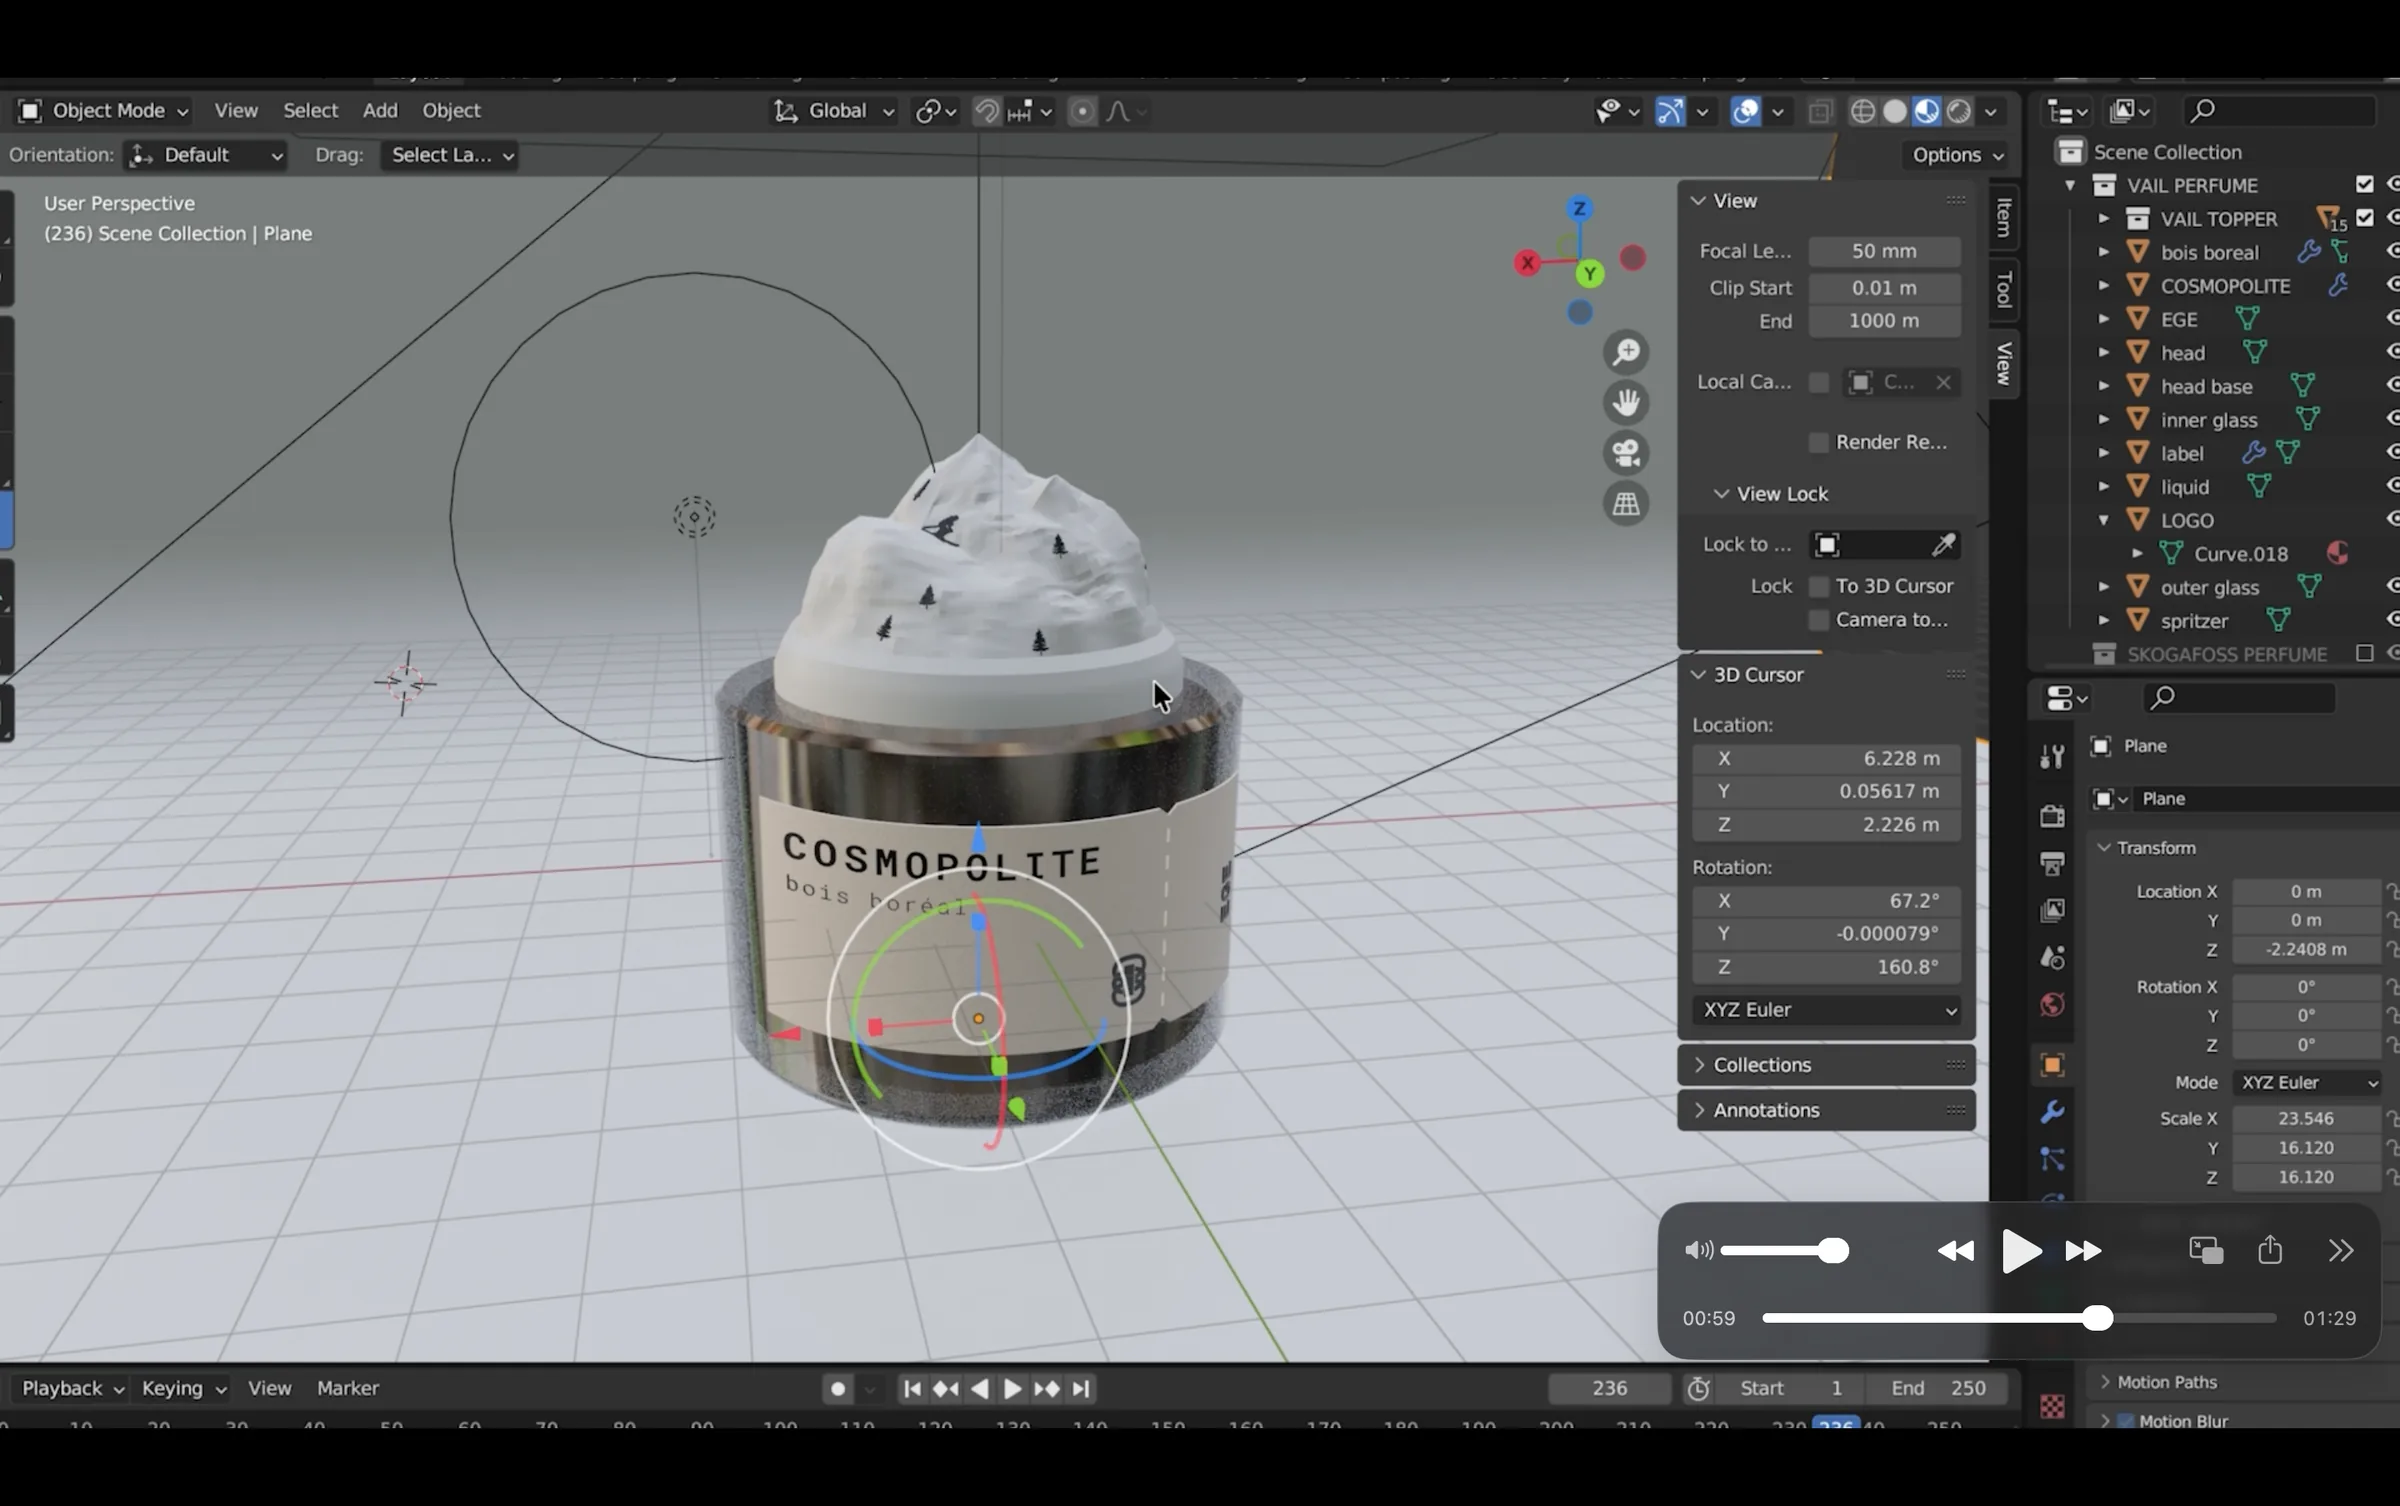Toggle auto keying record button

(x=838, y=1388)
